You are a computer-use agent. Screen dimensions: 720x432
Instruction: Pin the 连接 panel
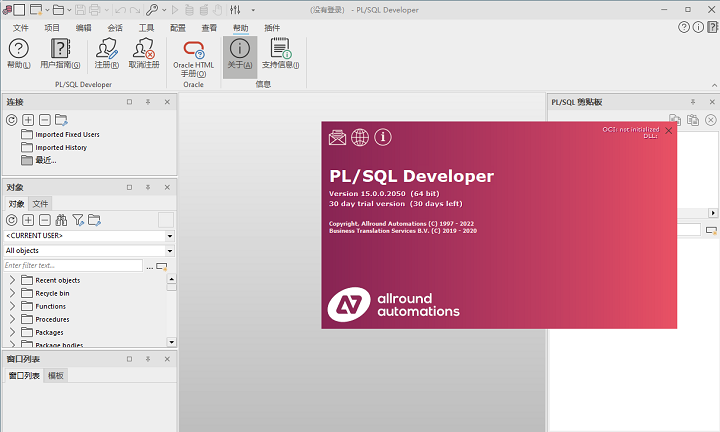click(x=148, y=102)
